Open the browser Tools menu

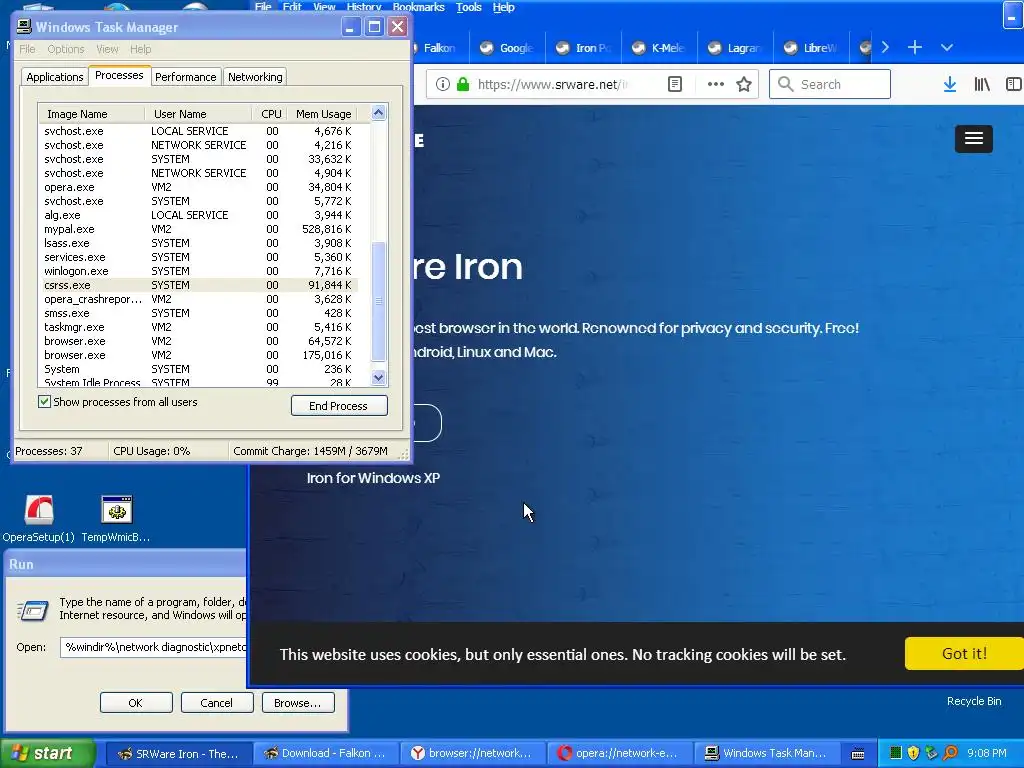pos(469,7)
